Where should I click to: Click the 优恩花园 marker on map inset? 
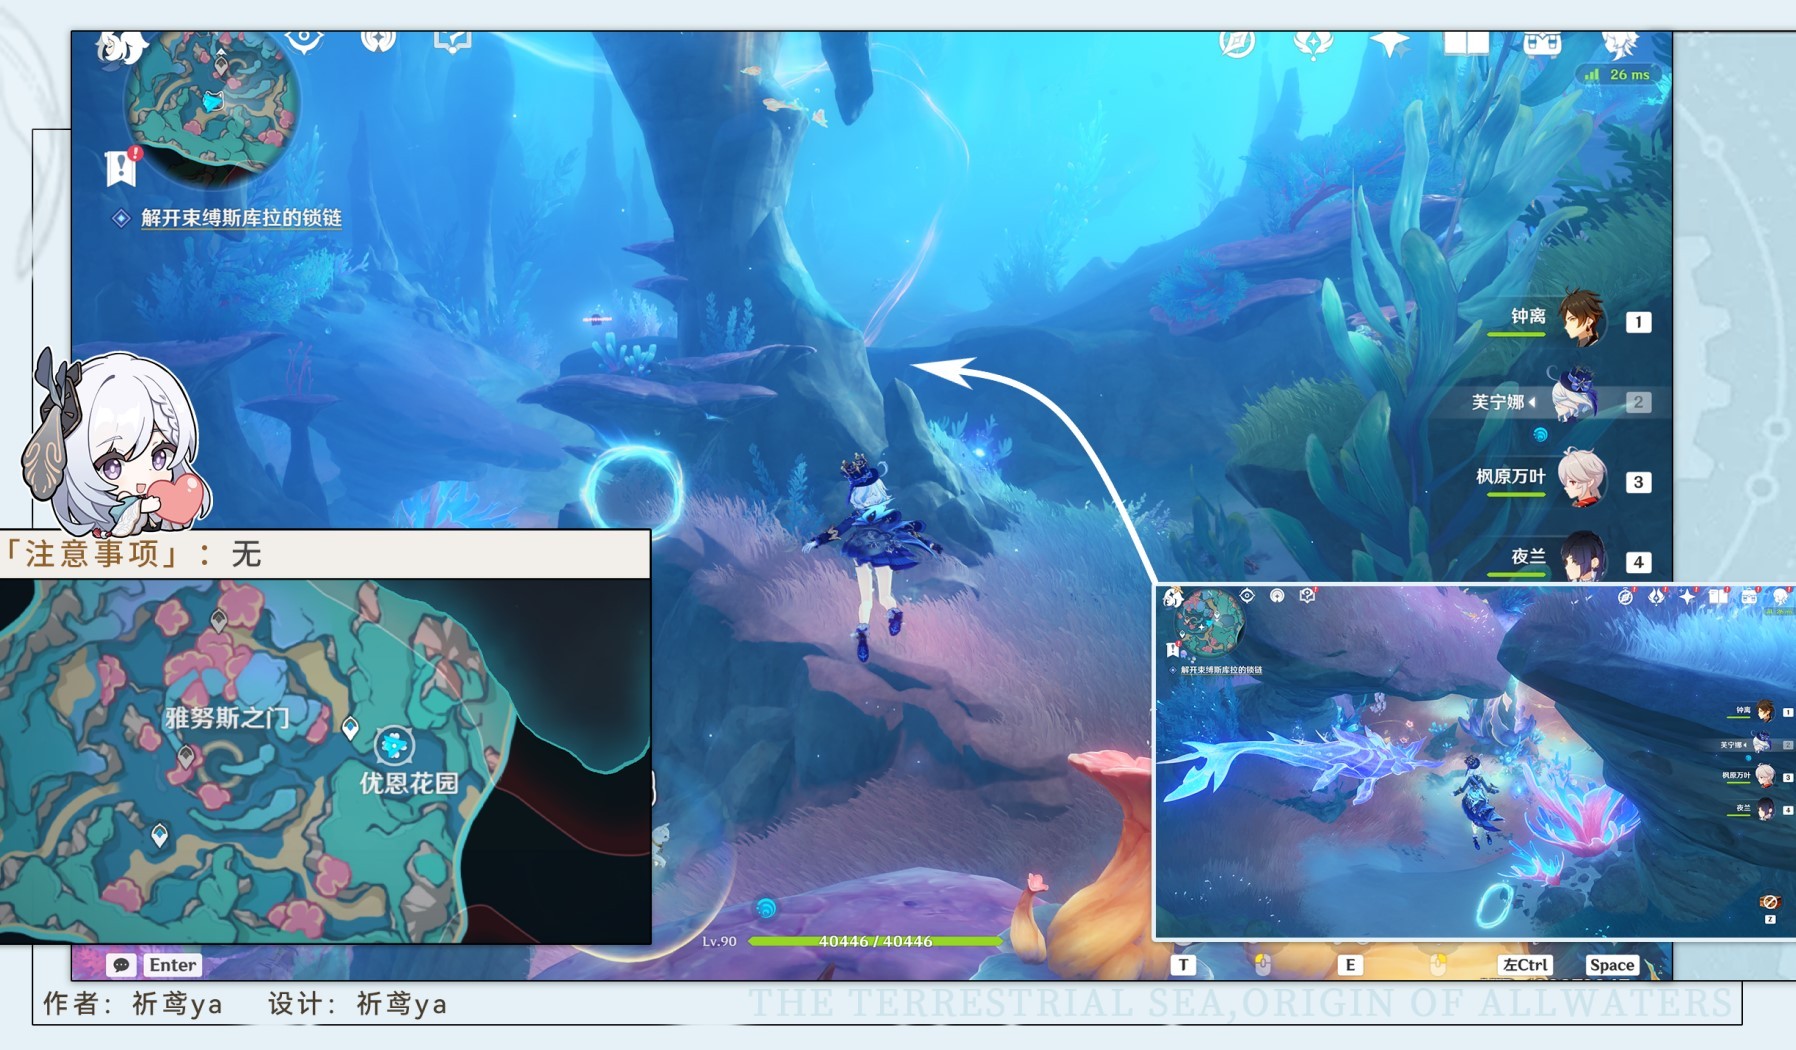click(394, 745)
